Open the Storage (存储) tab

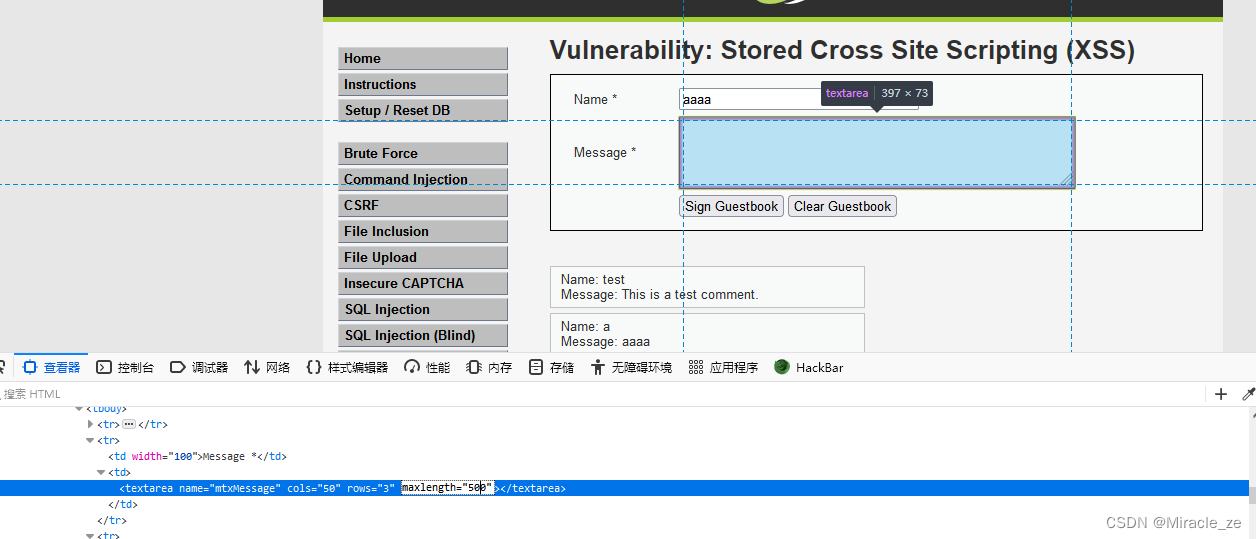(551, 367)
